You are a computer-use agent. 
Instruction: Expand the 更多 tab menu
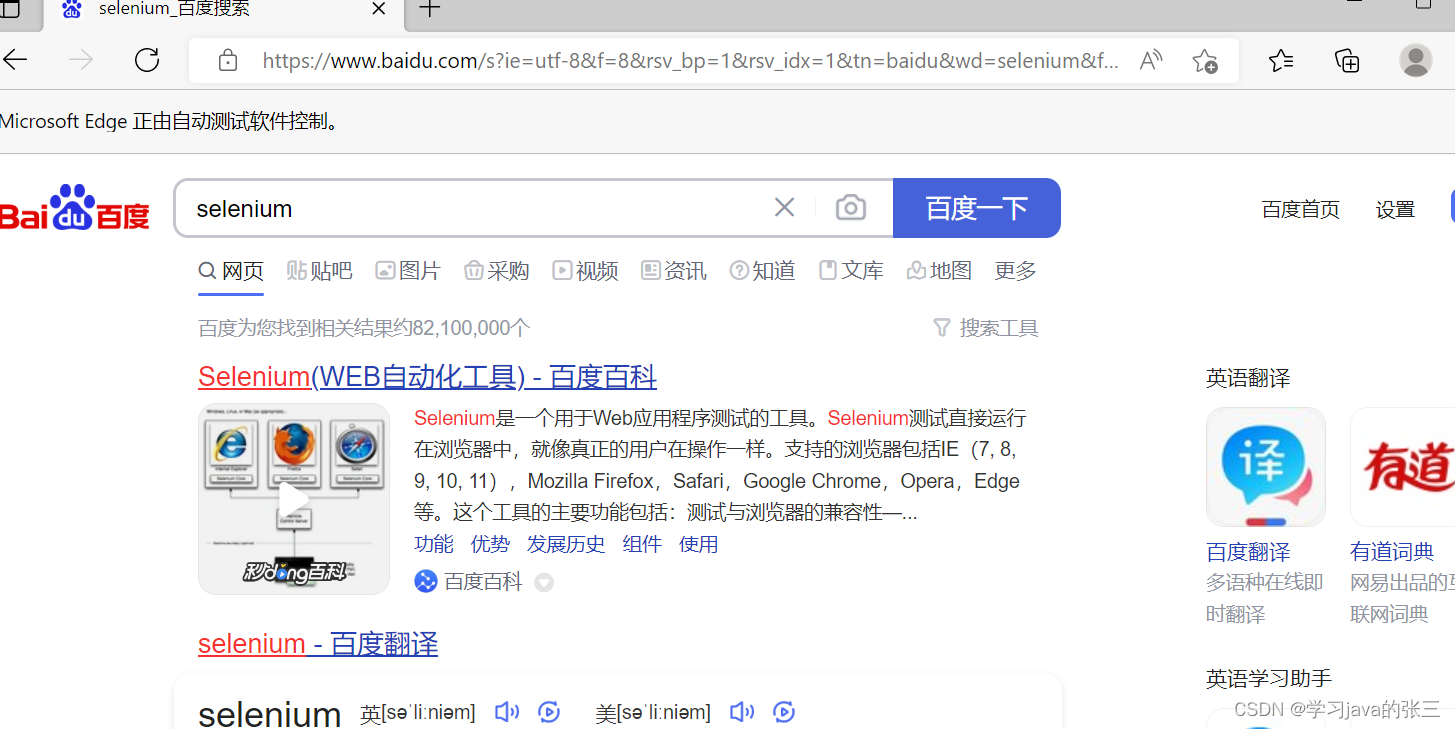point(1015,271)
